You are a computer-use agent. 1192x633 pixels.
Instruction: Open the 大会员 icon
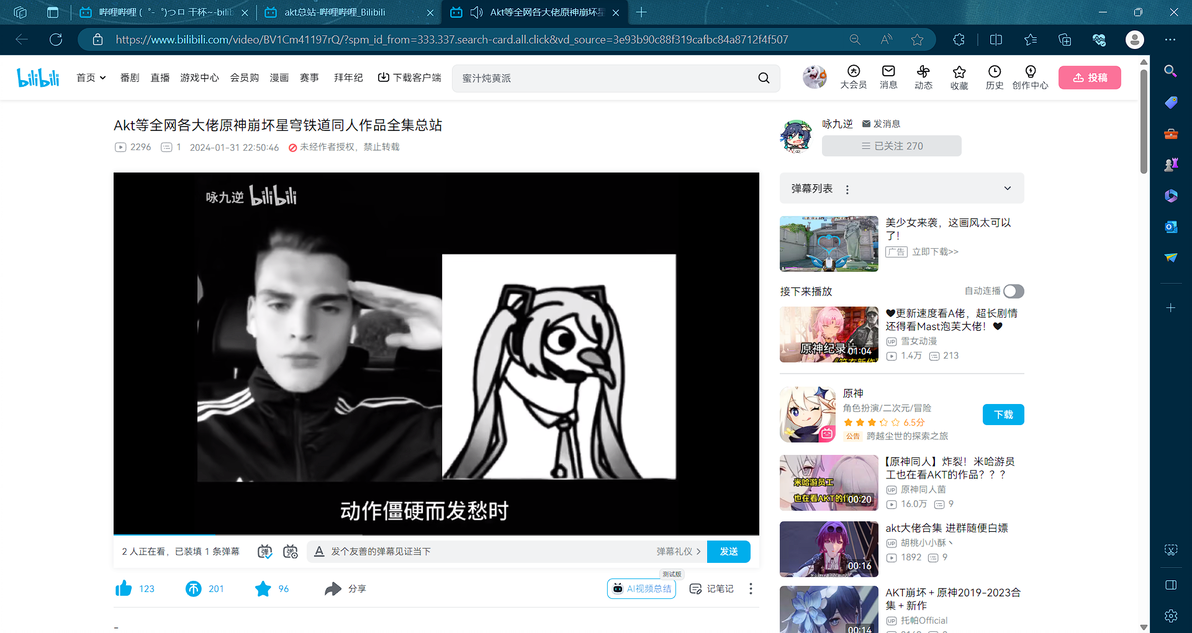click(x=854, y=77)
